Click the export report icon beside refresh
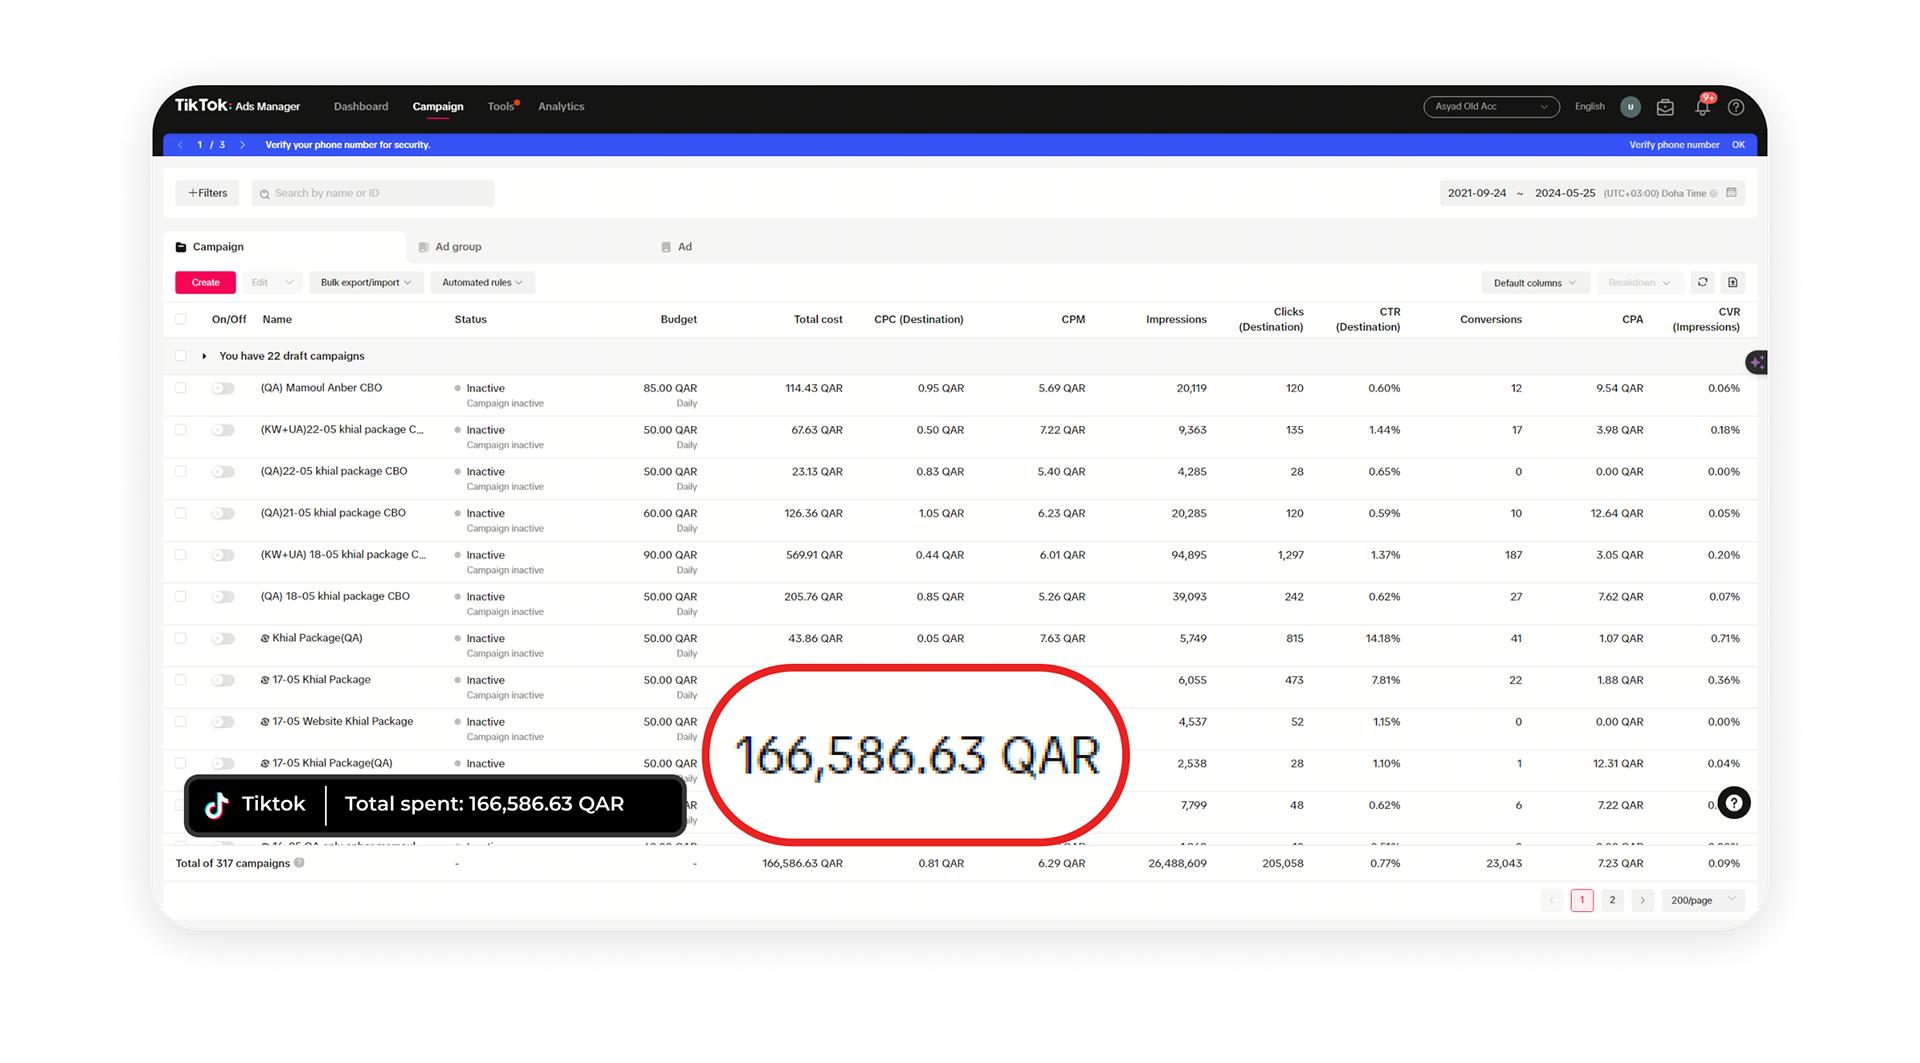Screen dimensions: 1920x1063 (1733, 283)
